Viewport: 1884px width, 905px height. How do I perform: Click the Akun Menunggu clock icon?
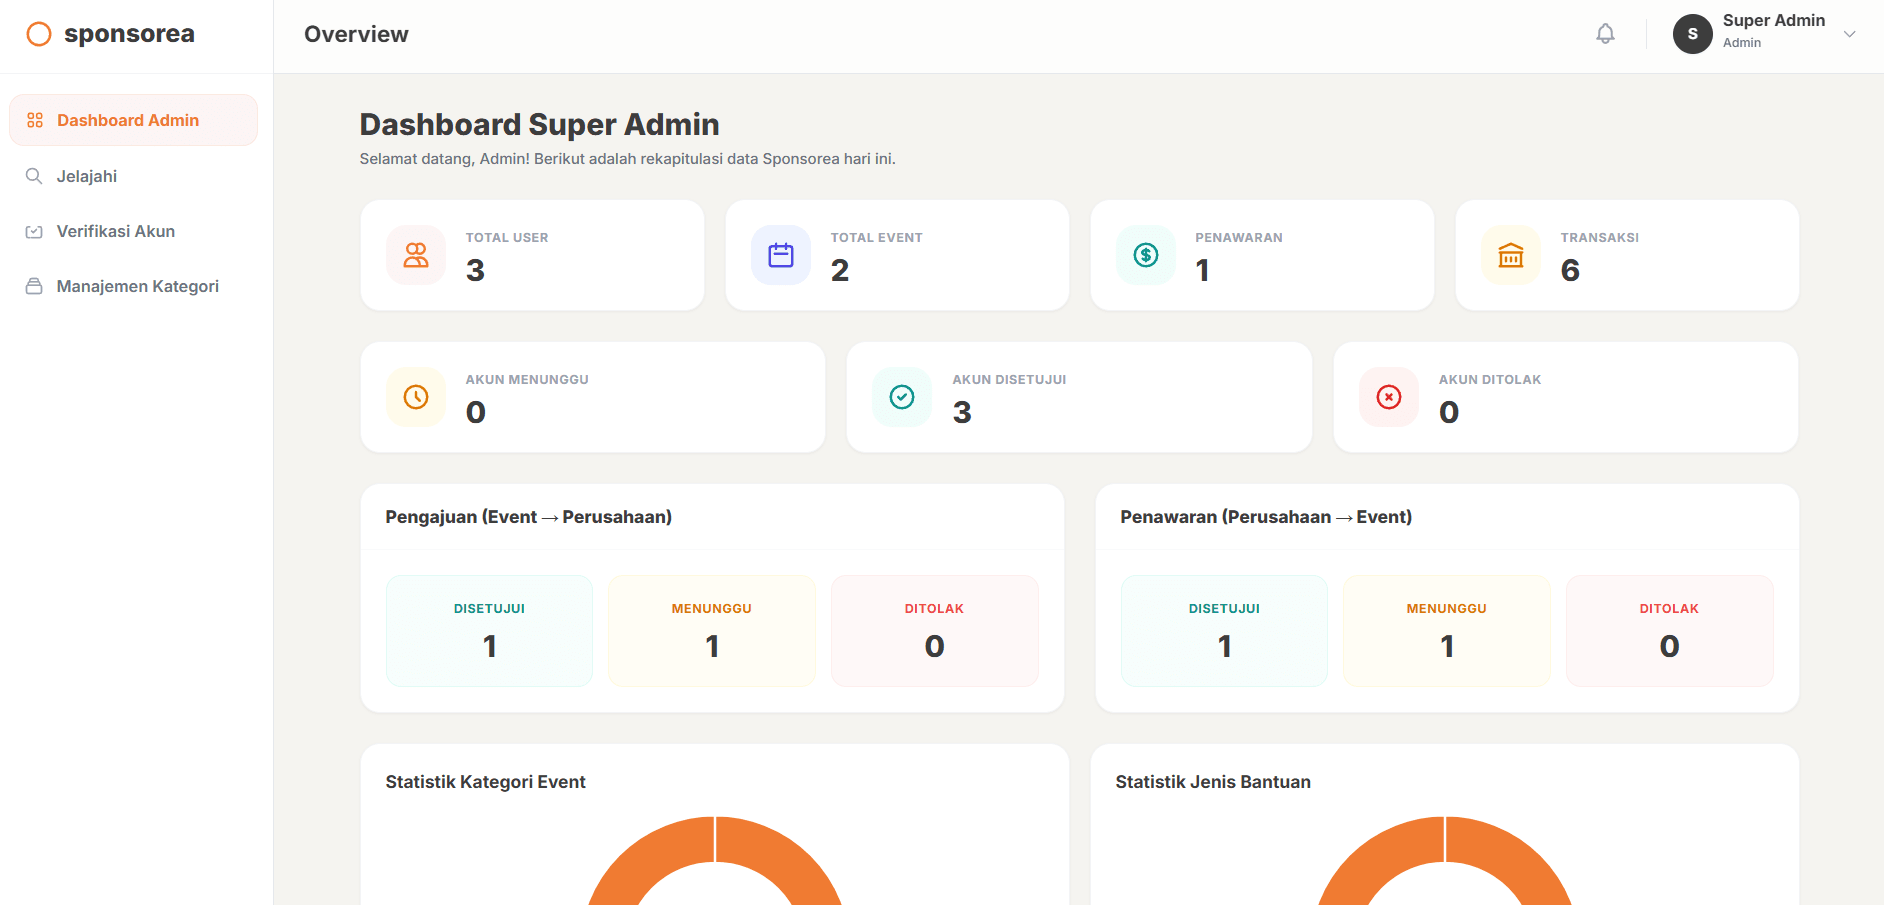click(416, 397)
